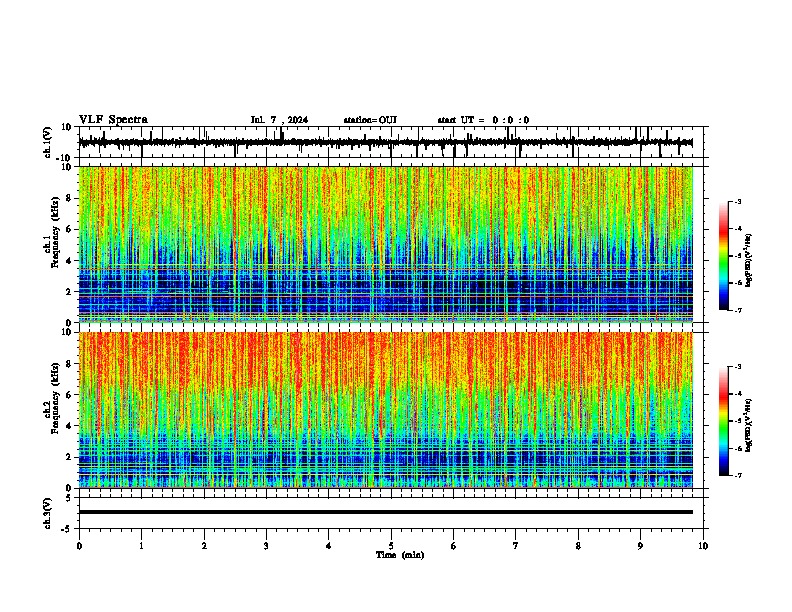Click time axis tick label "8"
The height and width of the screenshot is (612, 792).
[578, 546]
